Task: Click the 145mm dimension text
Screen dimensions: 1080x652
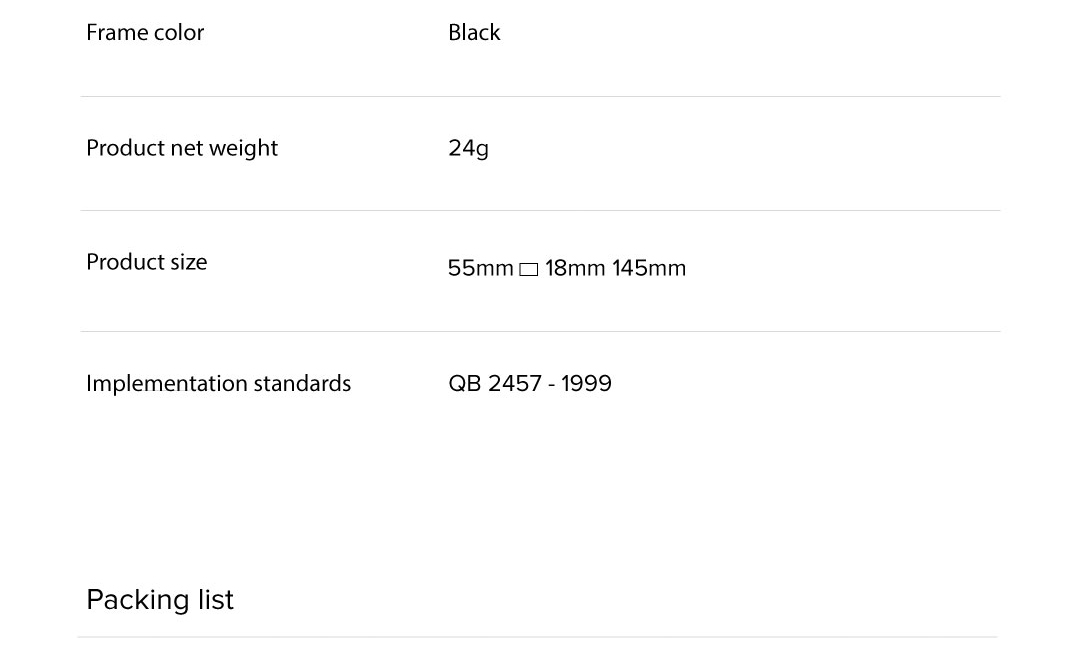Action: [649, 268]
